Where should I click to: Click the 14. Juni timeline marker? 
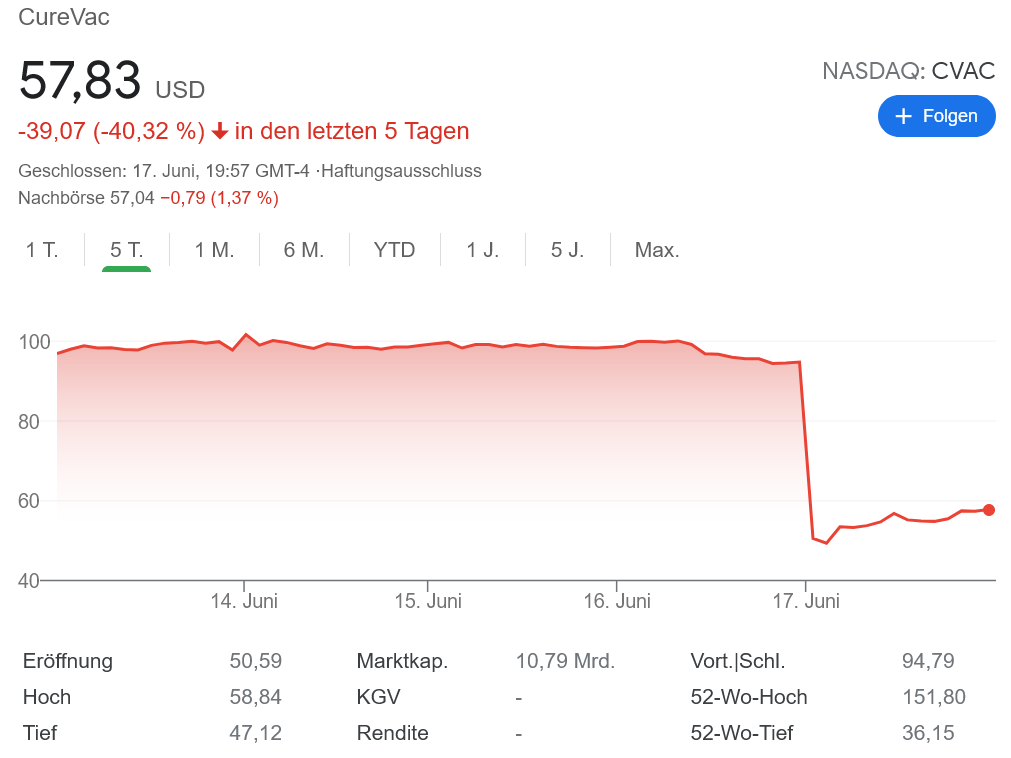pos(244,601)
